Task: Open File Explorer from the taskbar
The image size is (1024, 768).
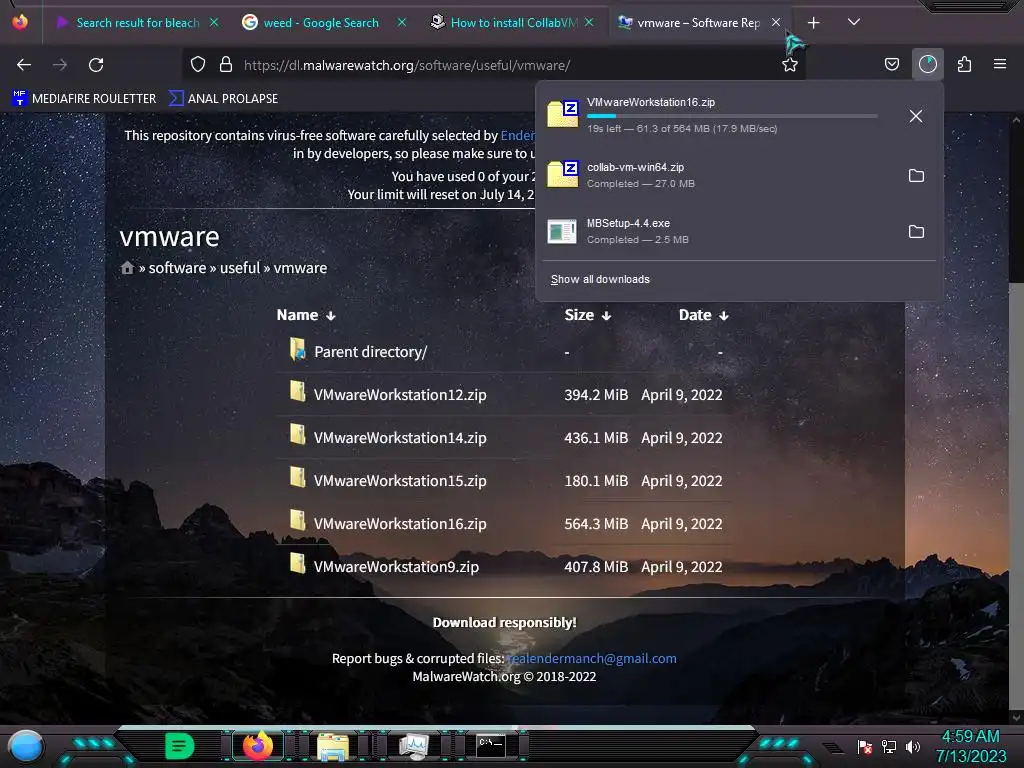Action: (x=332, y=746)
